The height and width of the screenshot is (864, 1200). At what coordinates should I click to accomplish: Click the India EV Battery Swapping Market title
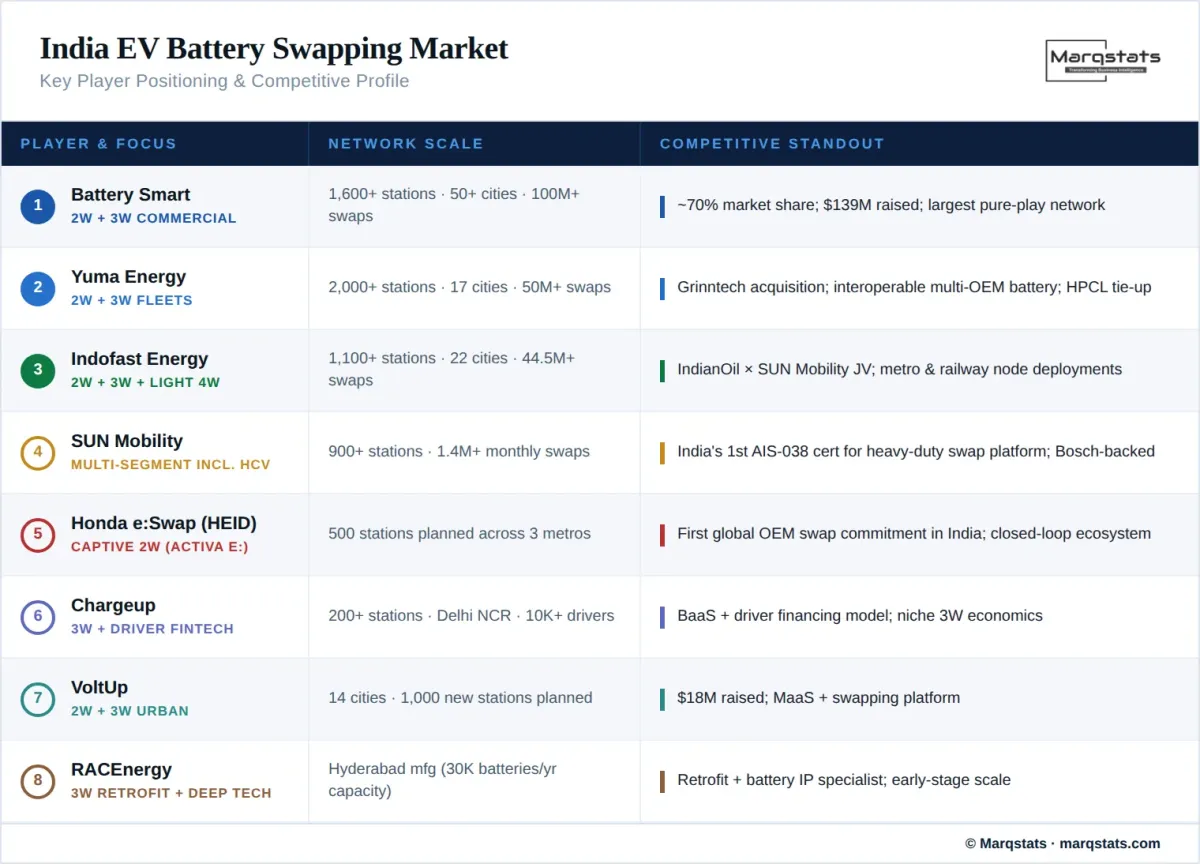[274, 48]
